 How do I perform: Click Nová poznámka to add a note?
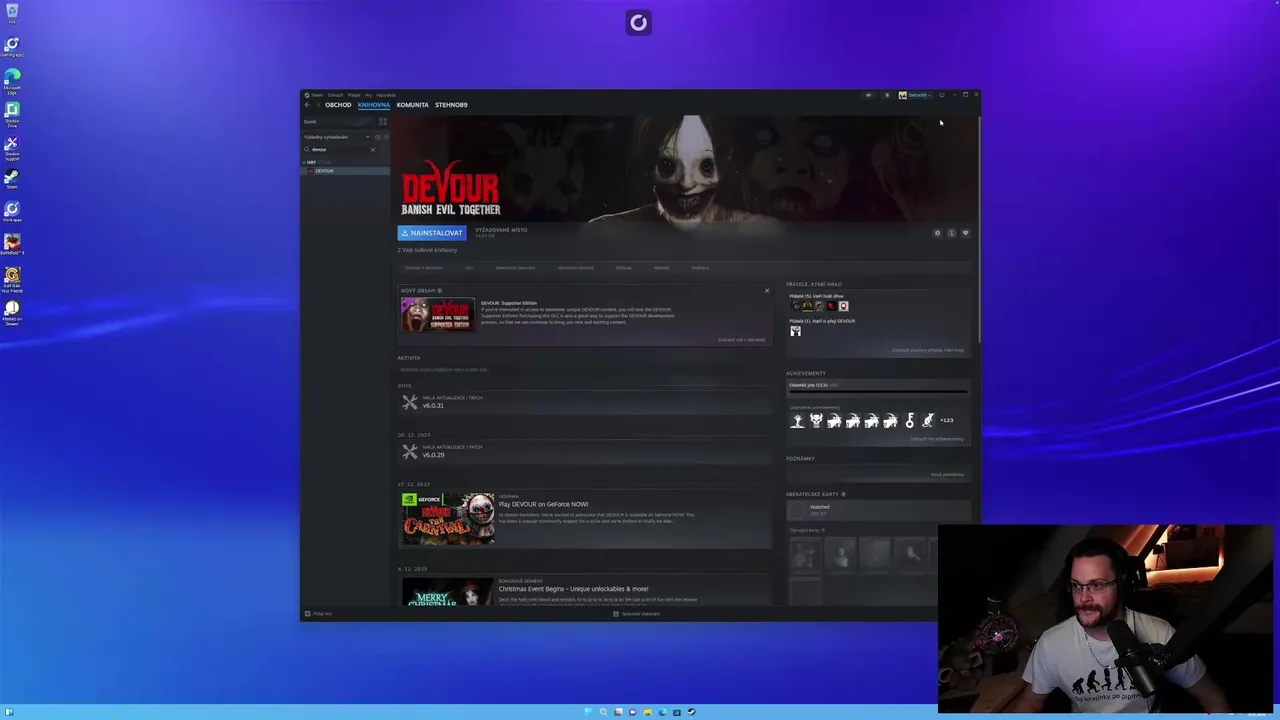947,475
